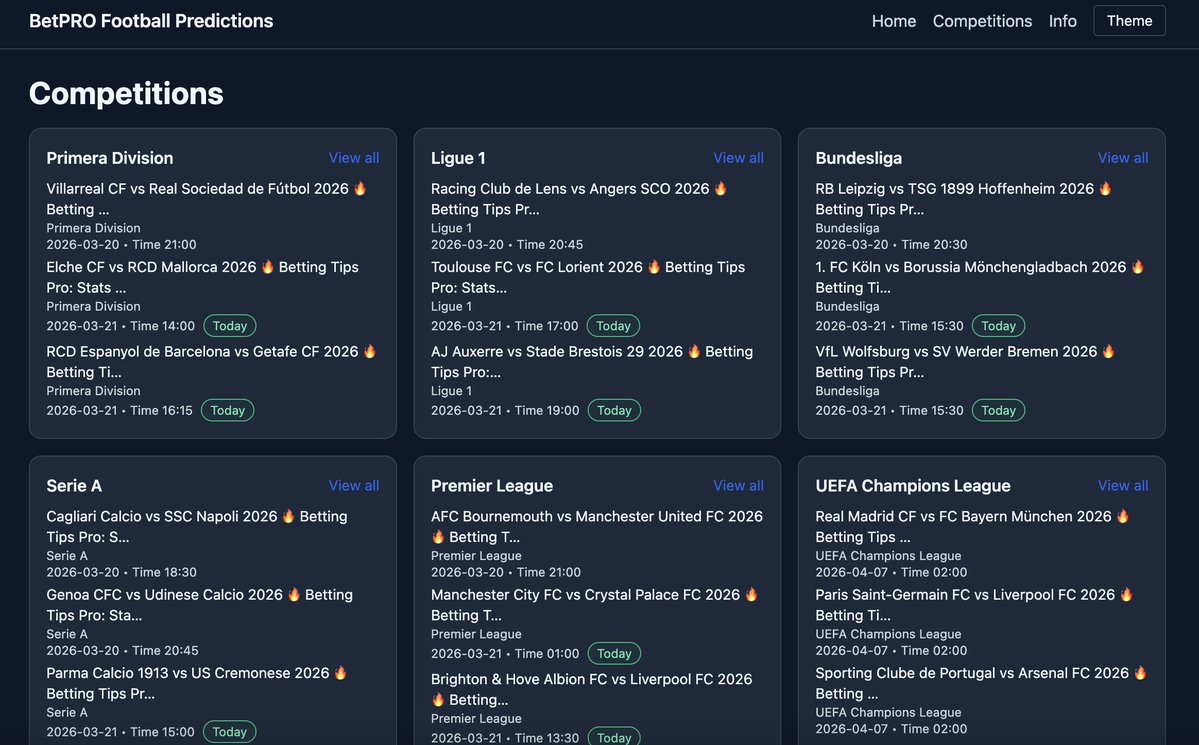Select '2026-04-07 • Time 02:00' under Real Madrid
Image resolution: width=1199 pixels, height=745 pixels.
point(891,572)
